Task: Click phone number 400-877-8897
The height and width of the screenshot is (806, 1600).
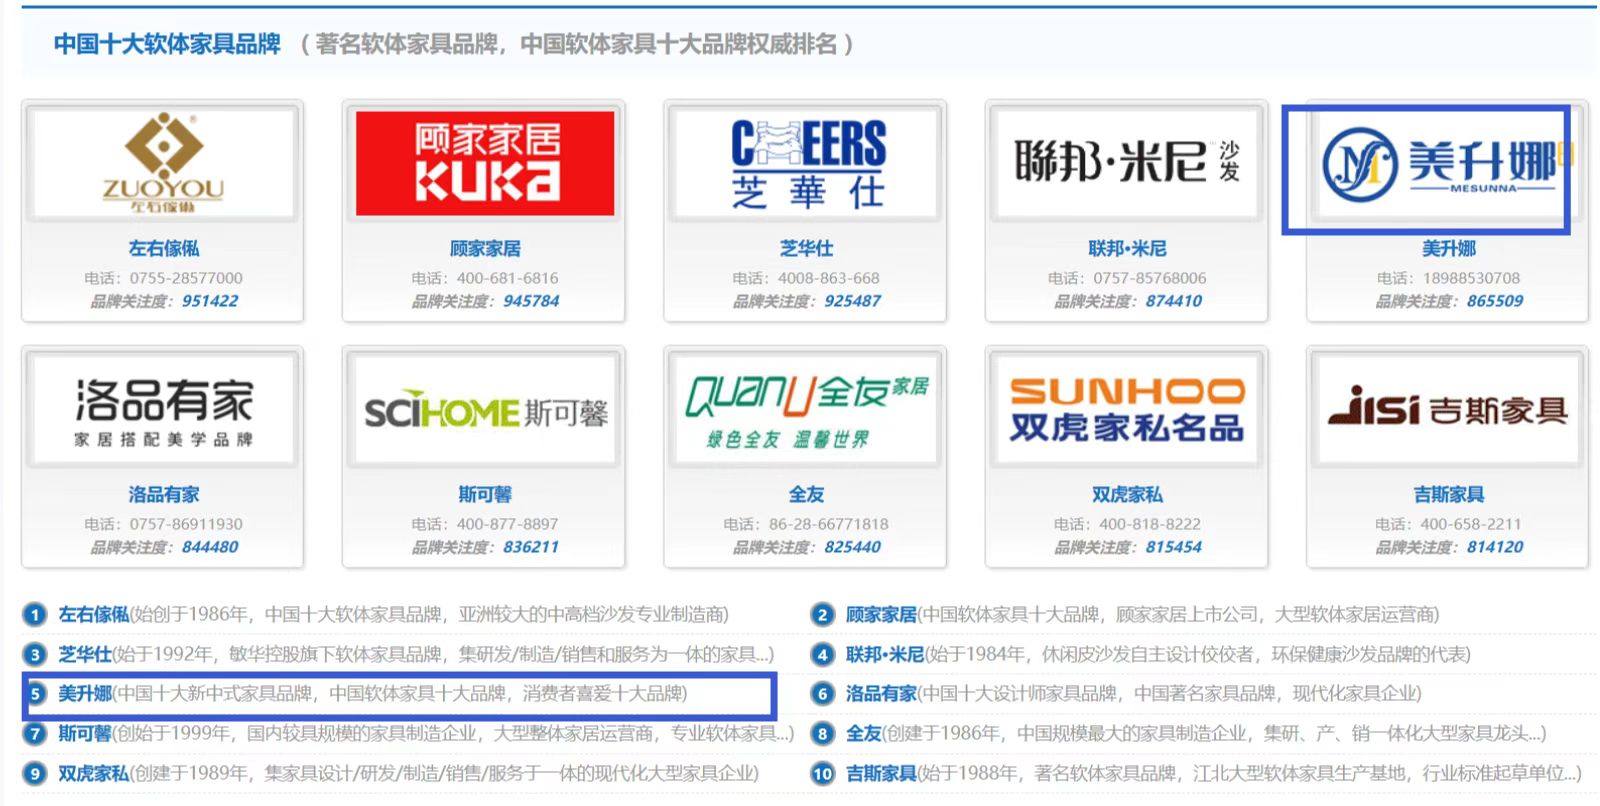Action: click(x=508, y=524)
